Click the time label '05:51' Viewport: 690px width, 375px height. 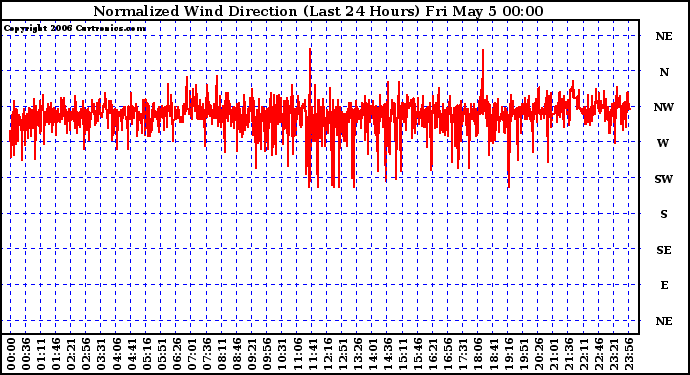click(161, 354)
